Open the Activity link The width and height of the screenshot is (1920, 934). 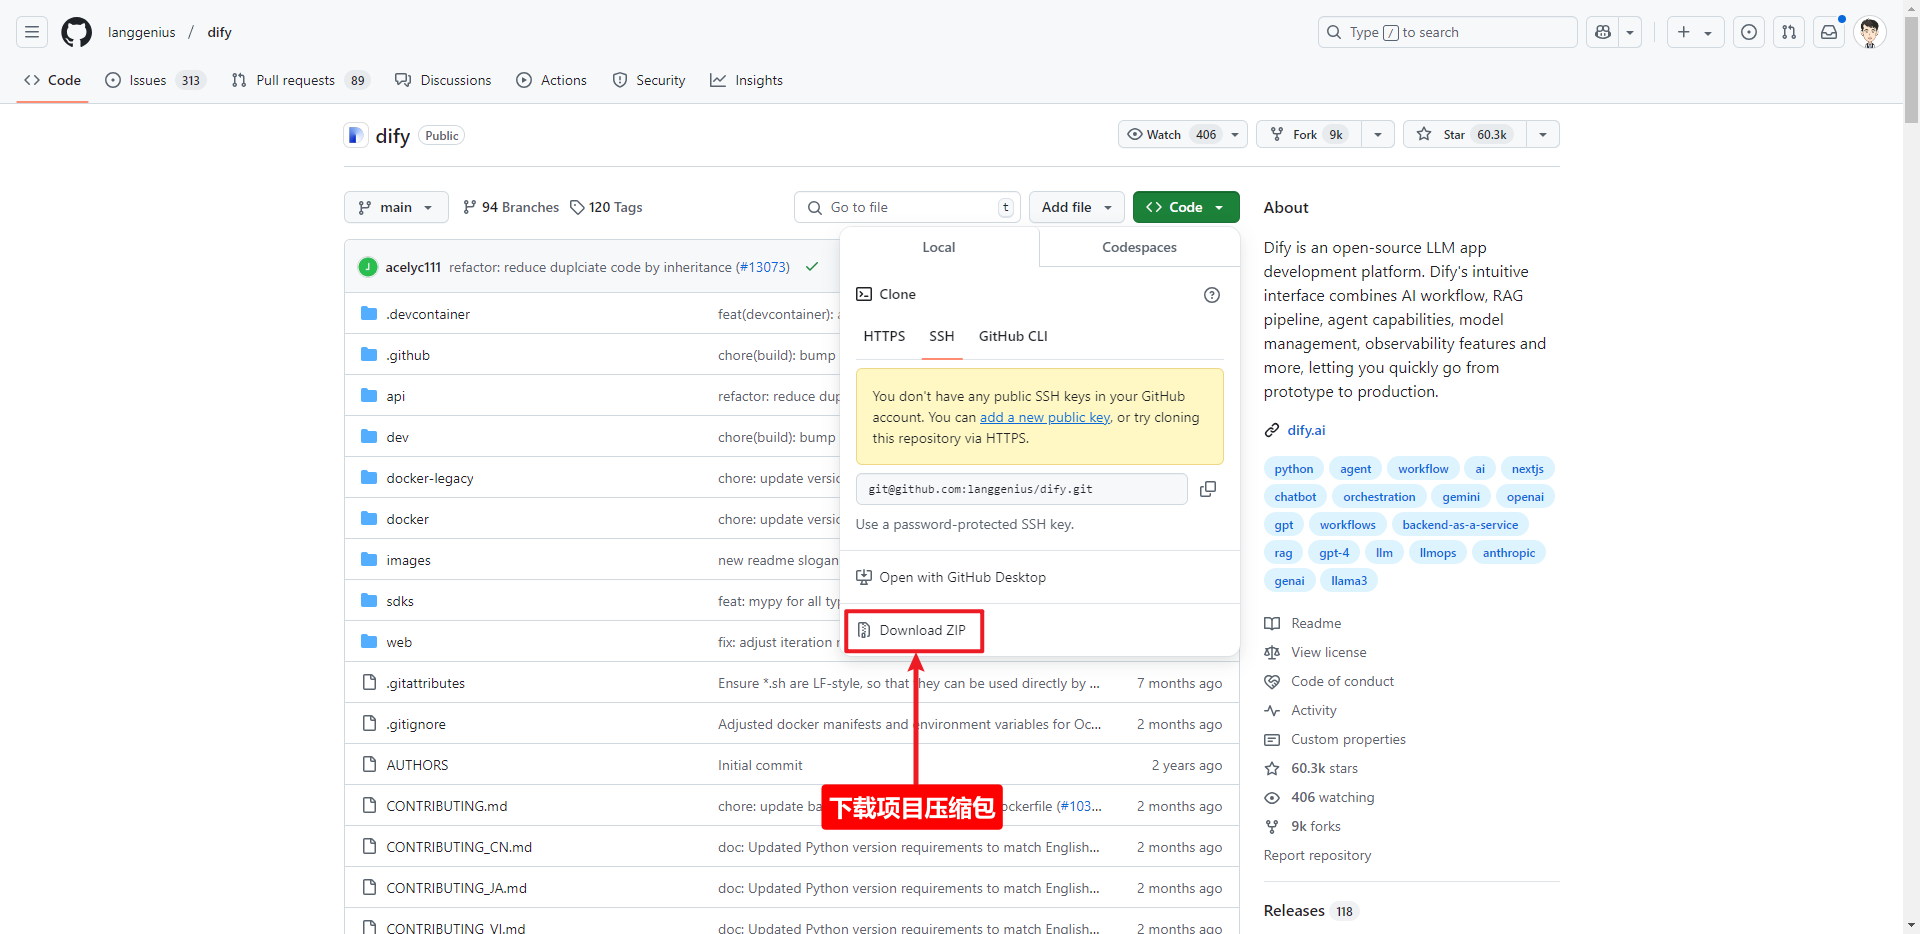pos(1313,710)
